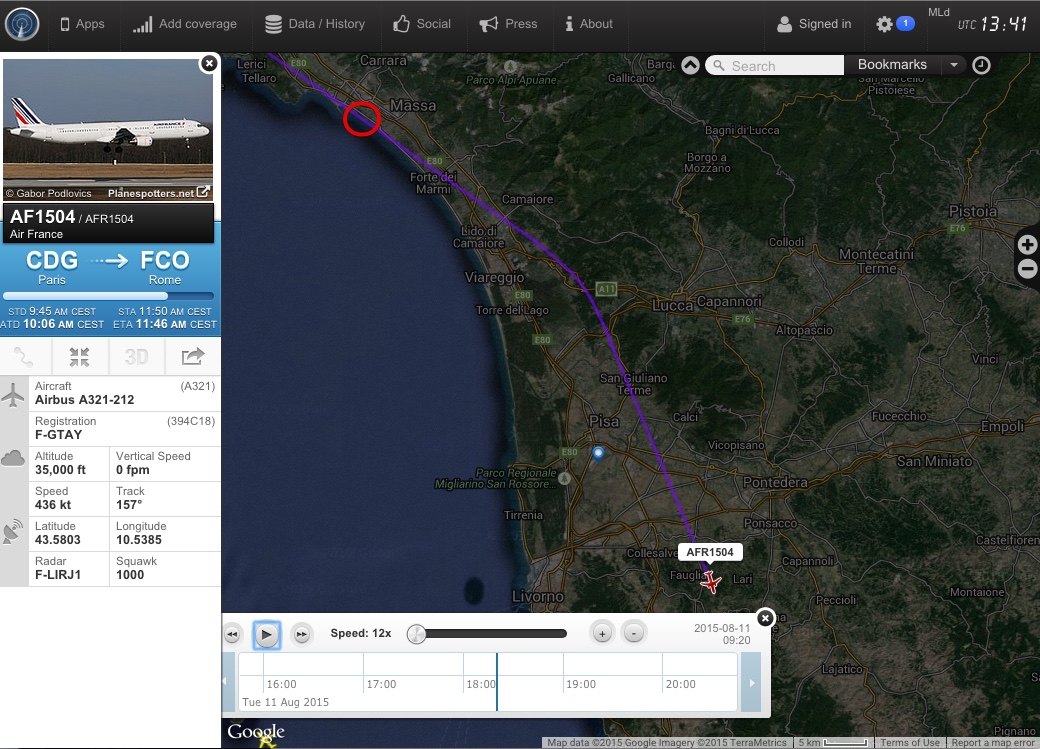
Task: Open the Terms of Use link
Action: point(909,743)
